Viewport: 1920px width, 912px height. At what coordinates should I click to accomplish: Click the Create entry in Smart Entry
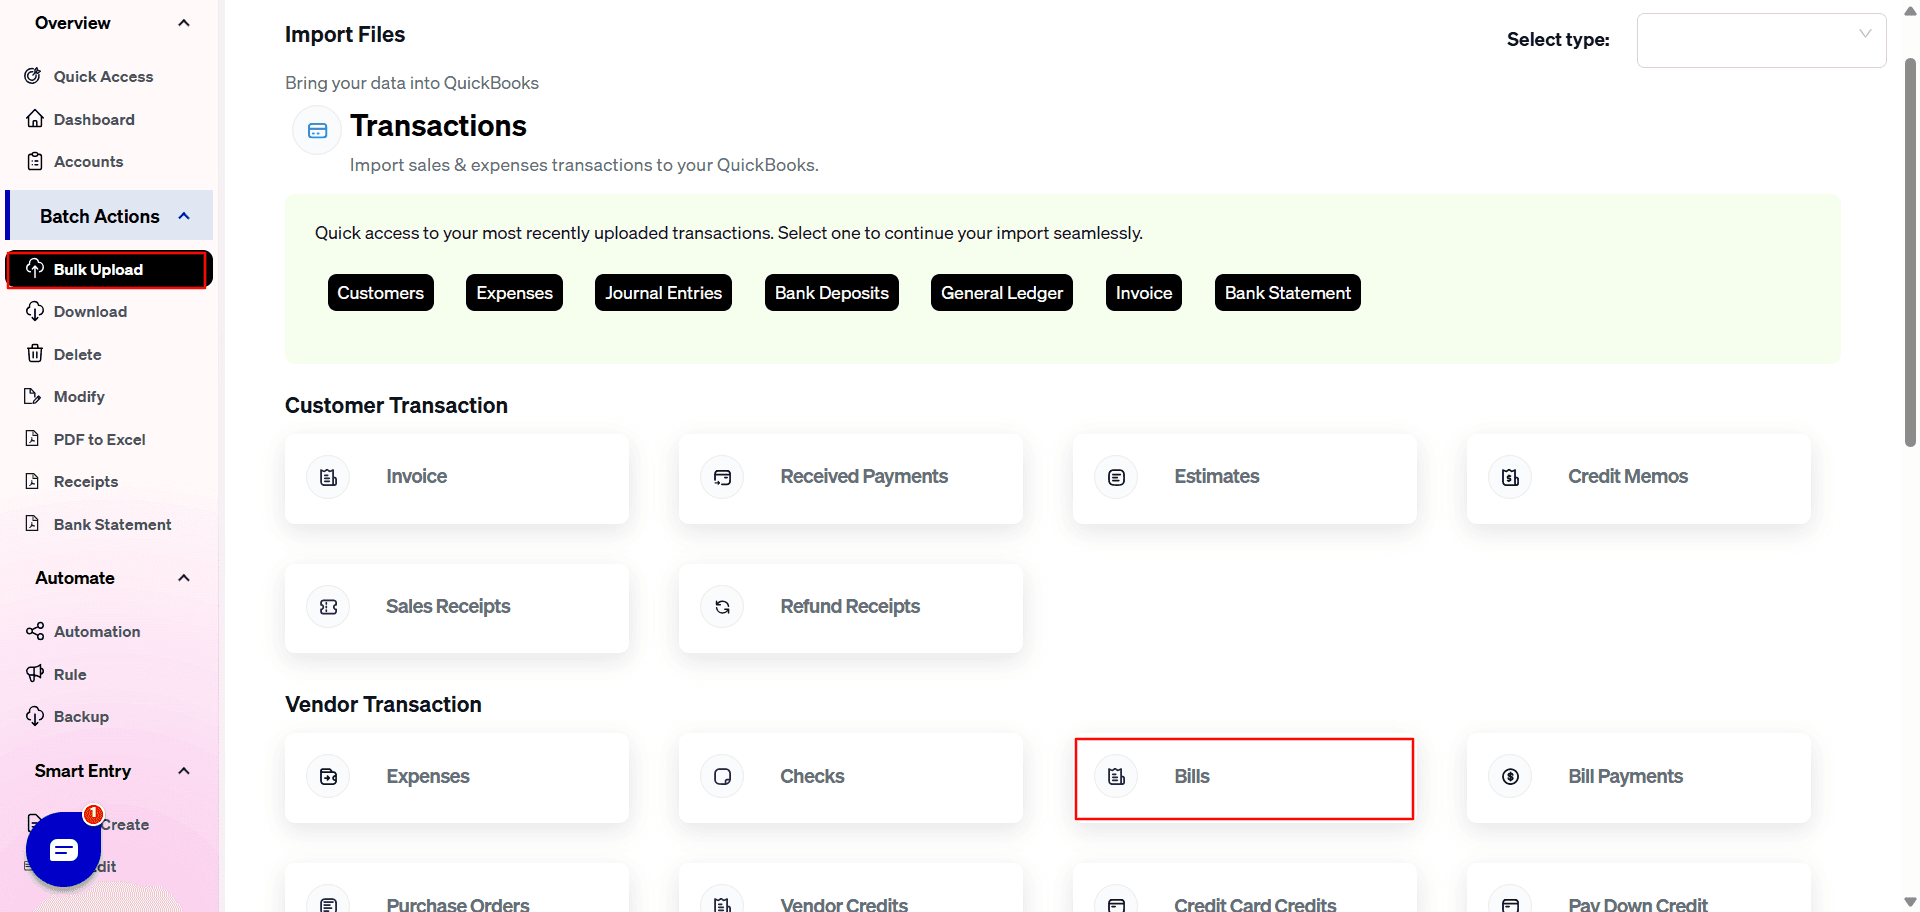coord(125,824)
